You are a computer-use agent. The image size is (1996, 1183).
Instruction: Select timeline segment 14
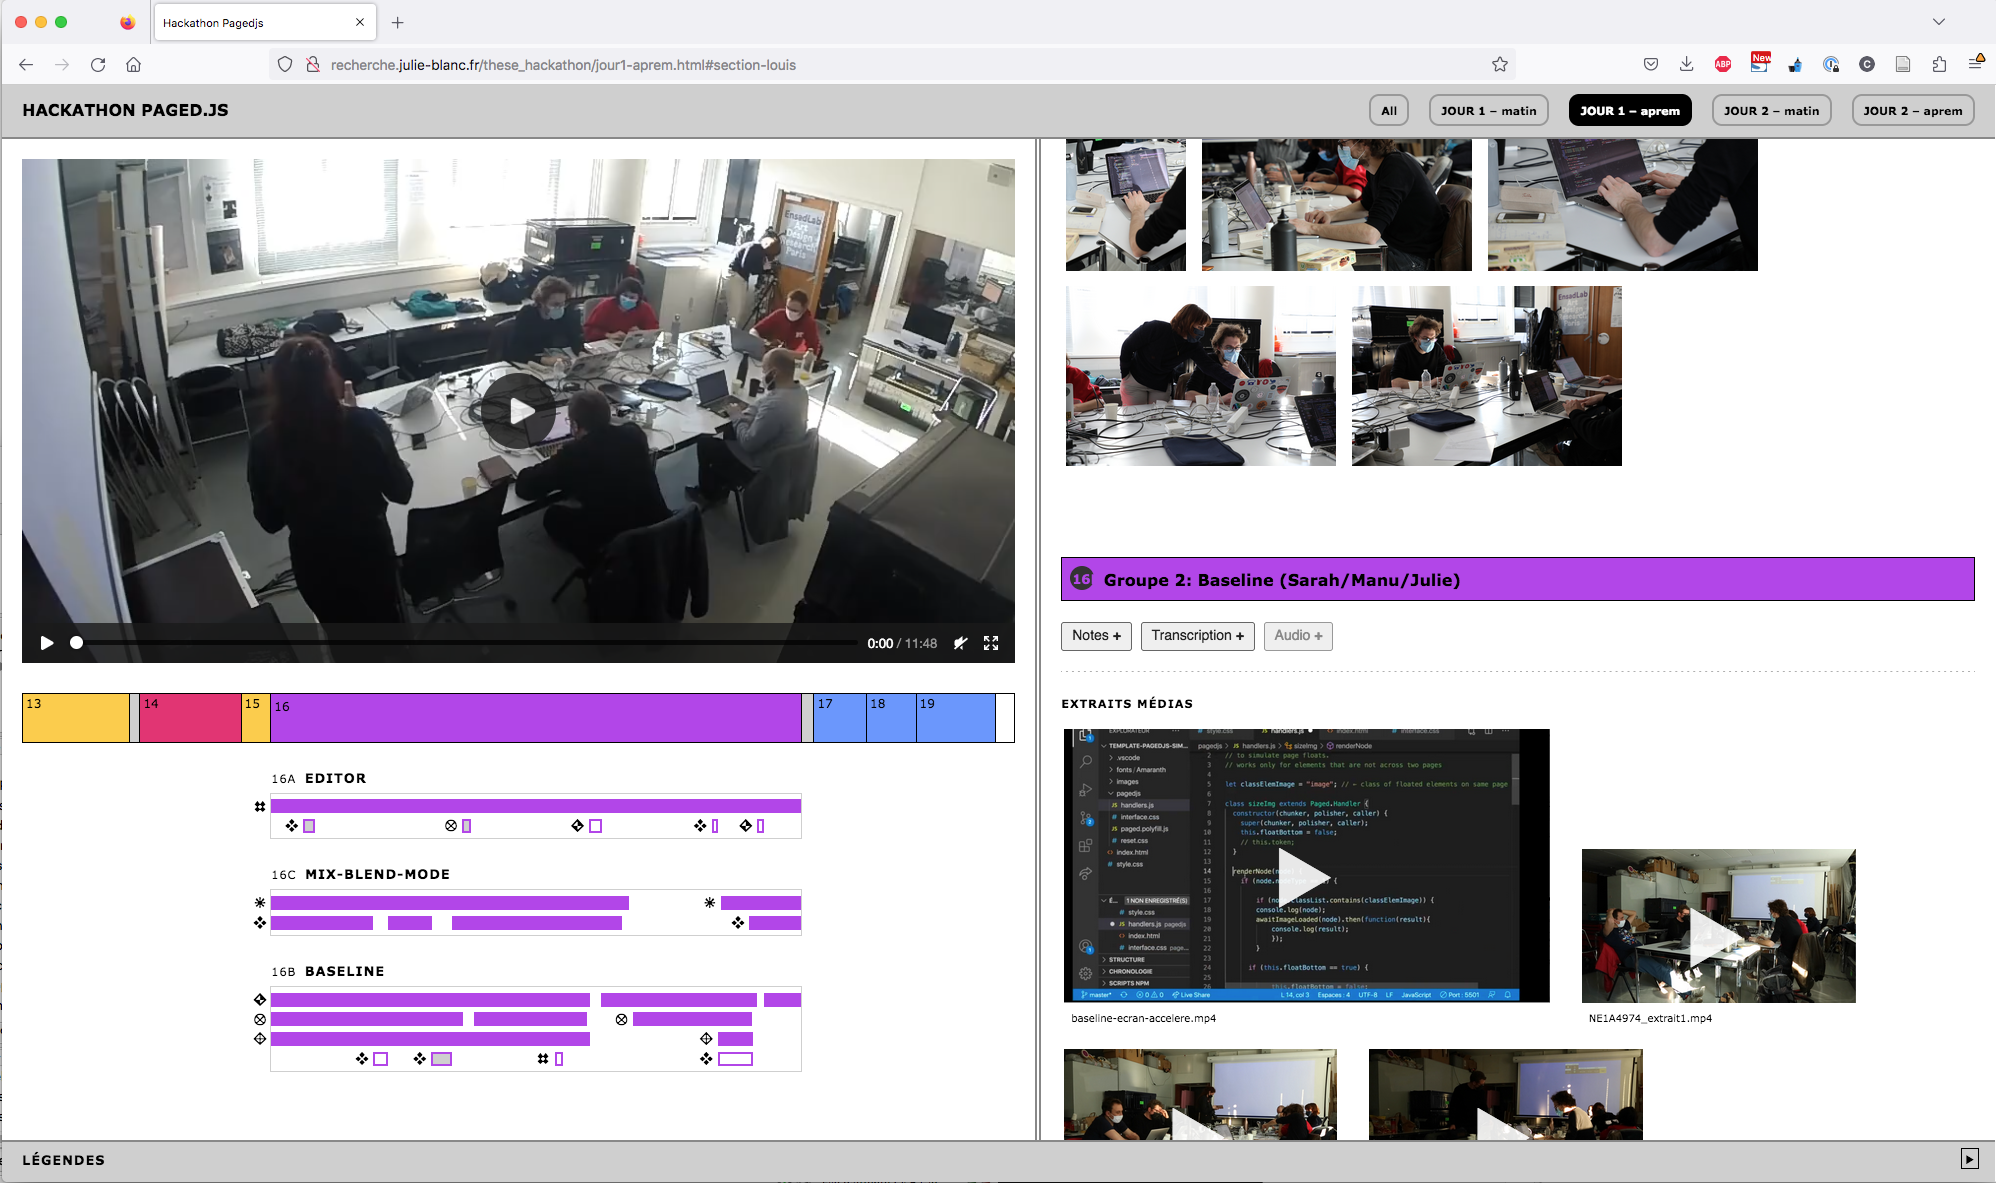pyautogui.click(x=190, y=718)
